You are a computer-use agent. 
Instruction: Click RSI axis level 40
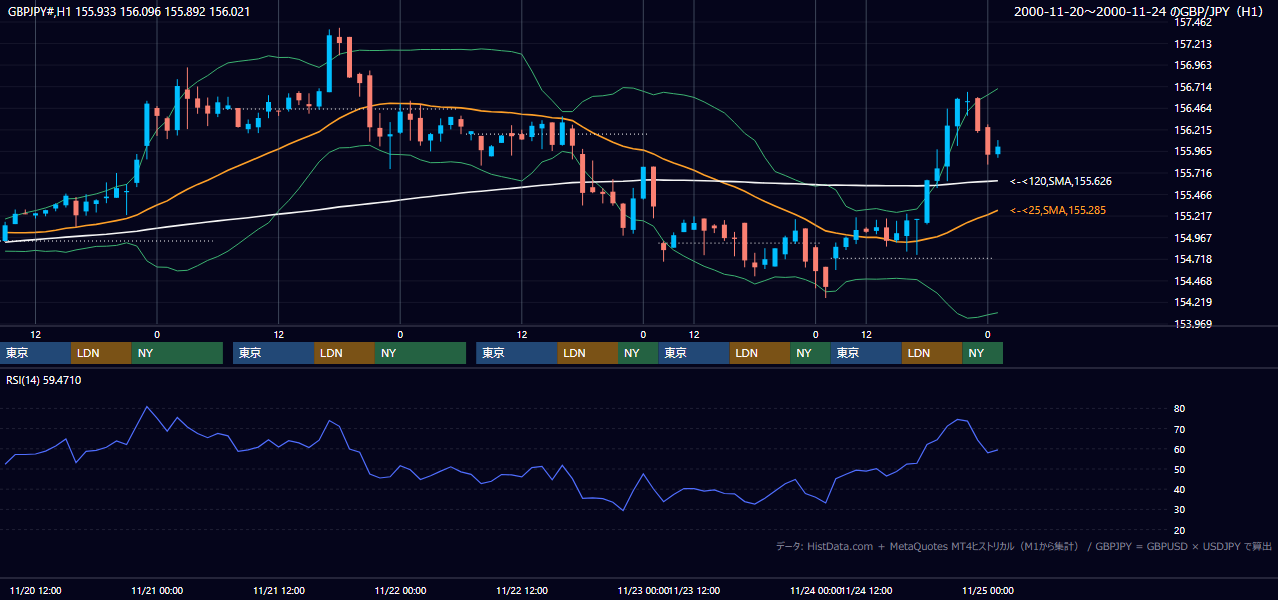[x=1180, y=489]
